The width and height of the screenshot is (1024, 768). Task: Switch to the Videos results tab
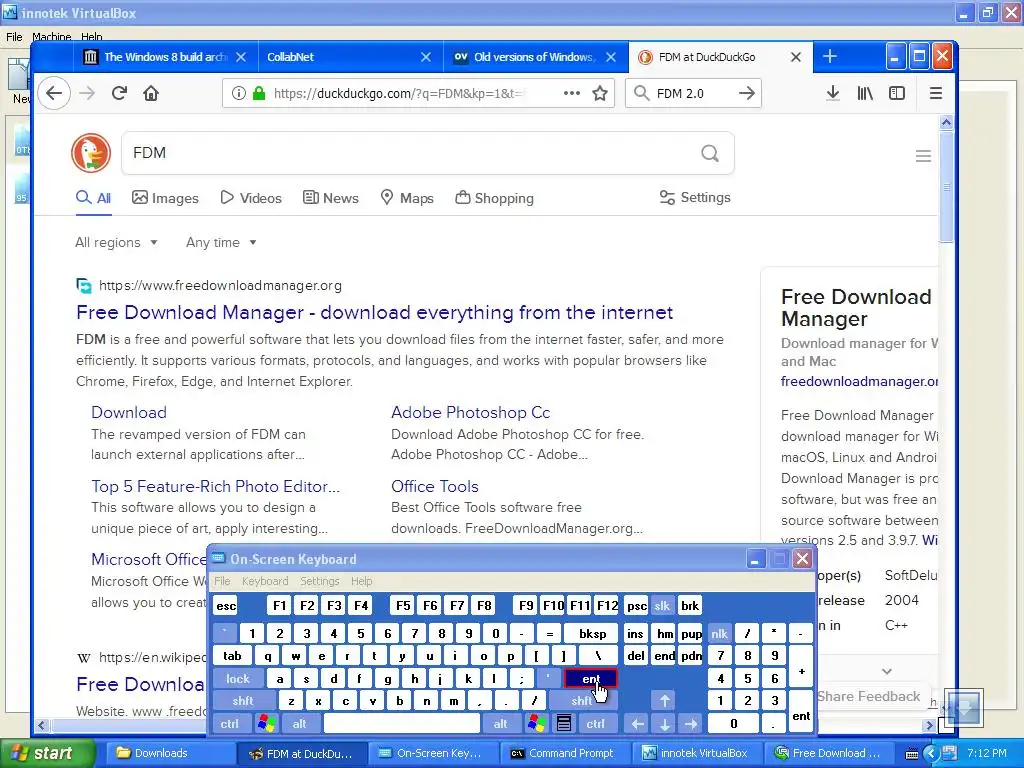(251, 198)
